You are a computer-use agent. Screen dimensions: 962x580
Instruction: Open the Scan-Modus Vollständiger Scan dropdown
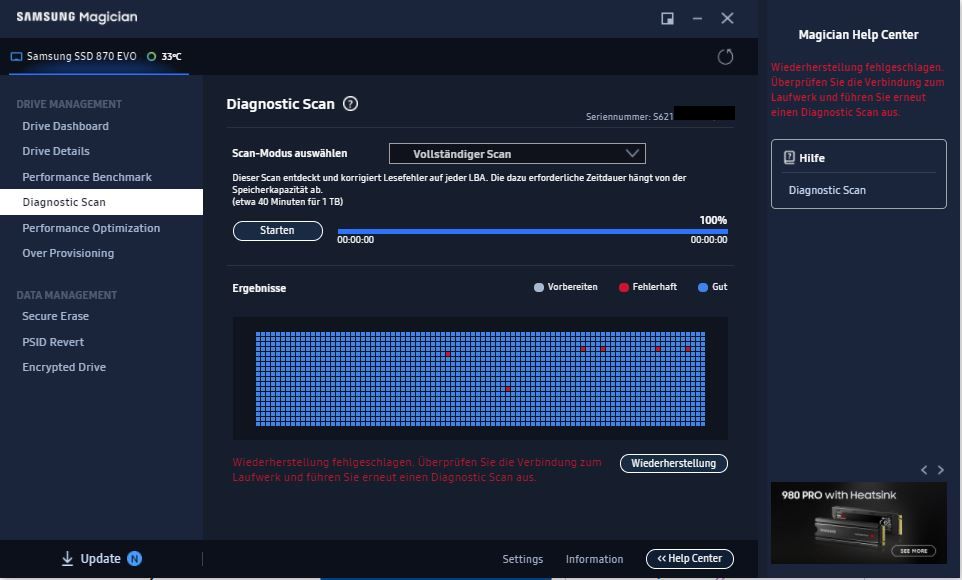tap(517, 153)
